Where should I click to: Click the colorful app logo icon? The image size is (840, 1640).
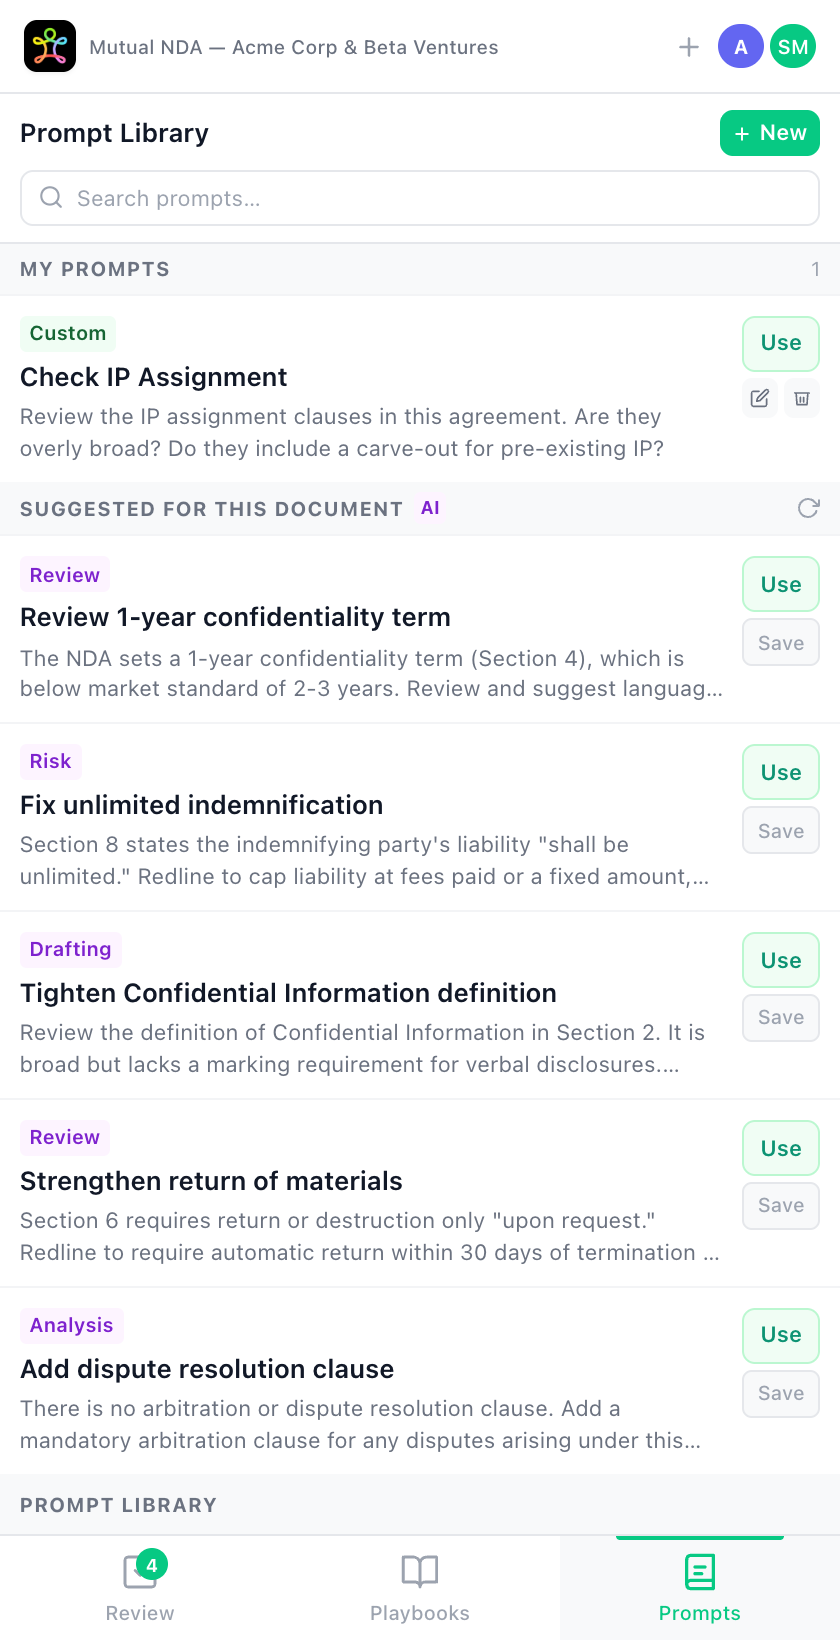50,46
